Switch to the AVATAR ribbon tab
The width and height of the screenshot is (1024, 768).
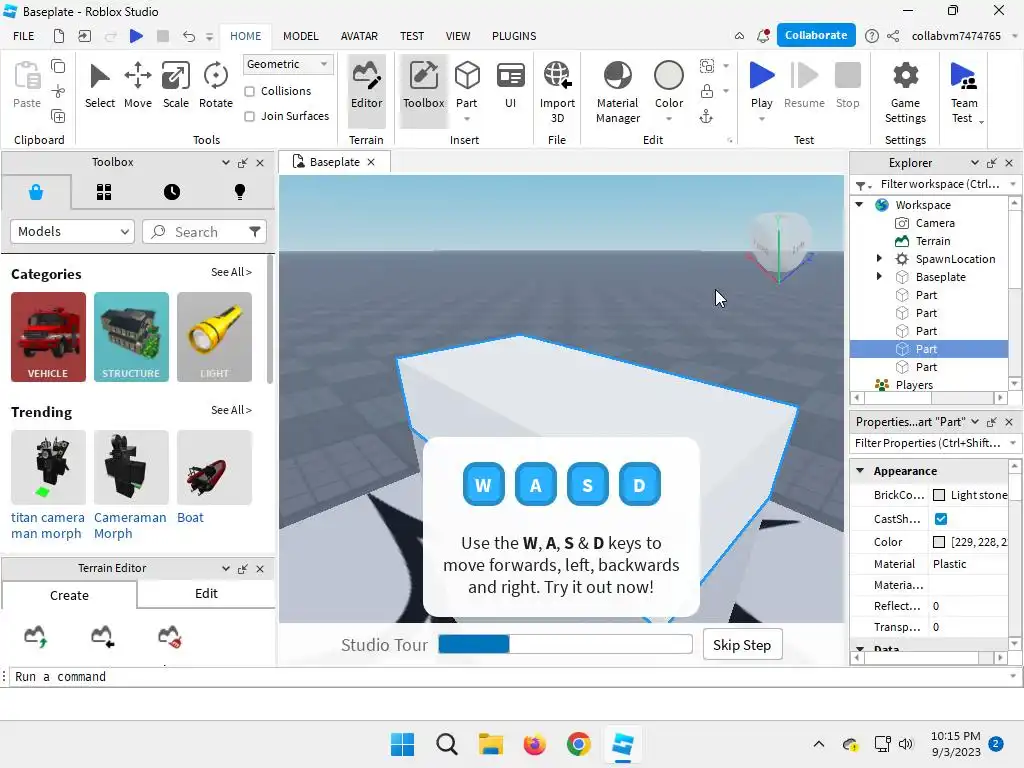point(359,36)
